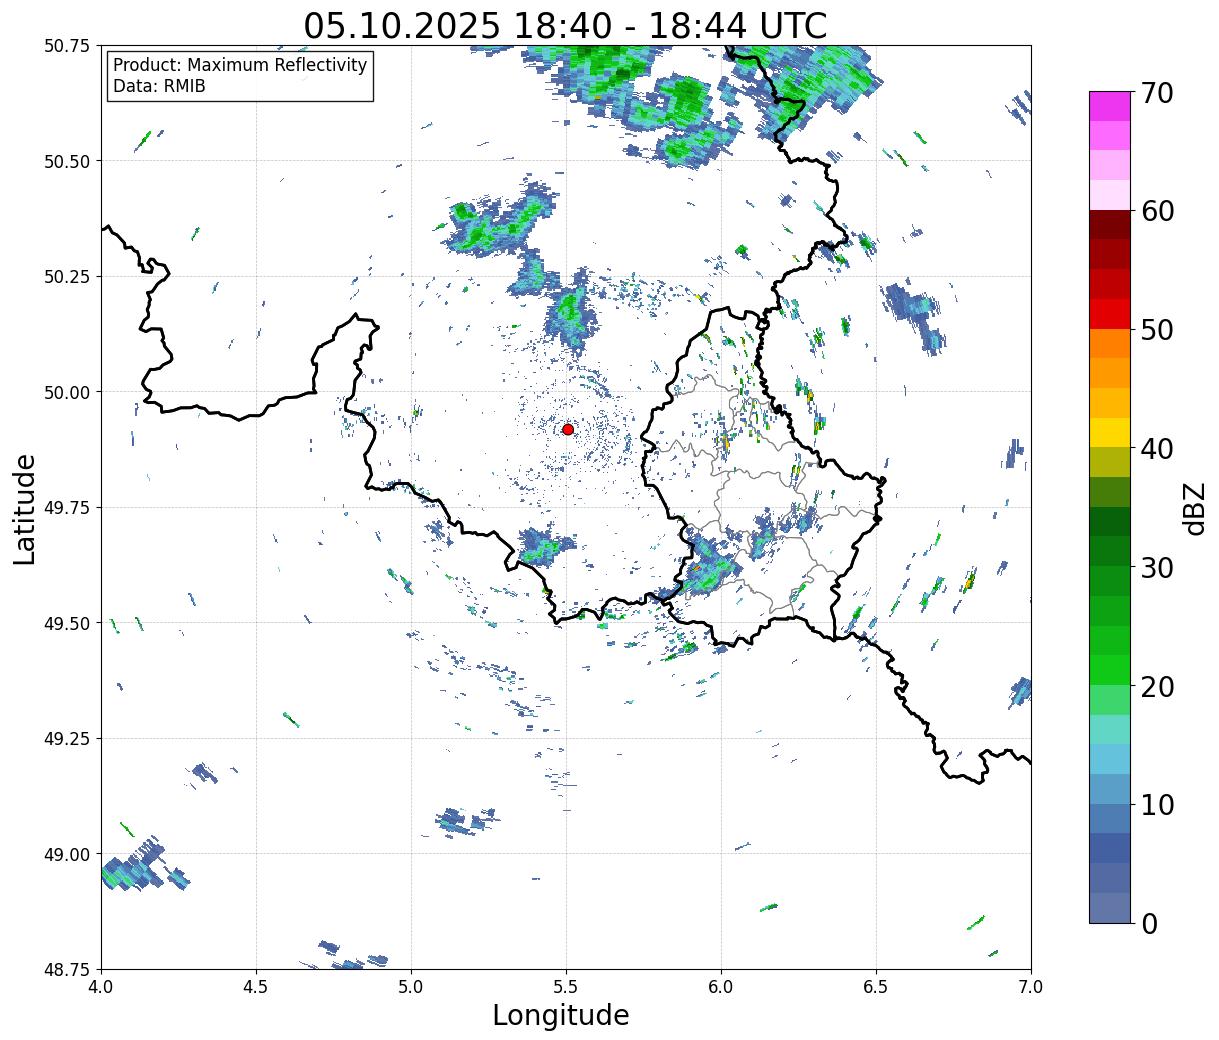Screen dimensions: 1219x1040
Task: Click the latitude tick label 50.00
Action: [67, 392]
